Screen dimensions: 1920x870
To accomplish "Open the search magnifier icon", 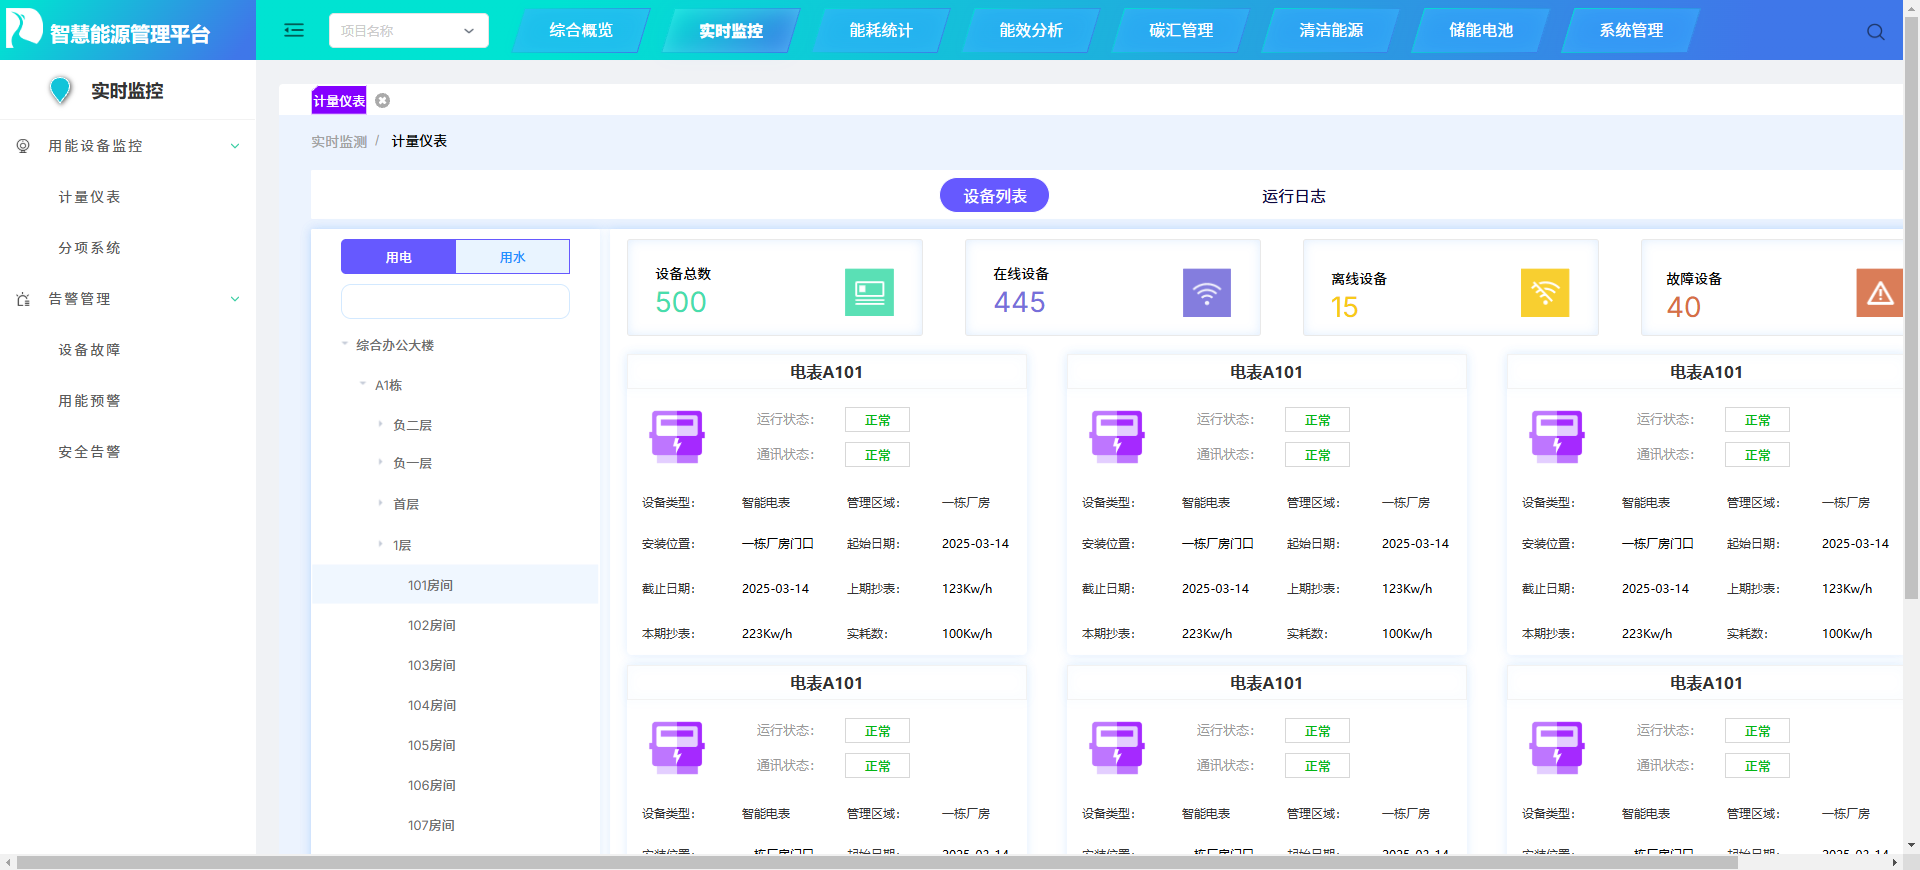I will point(1875,32).
